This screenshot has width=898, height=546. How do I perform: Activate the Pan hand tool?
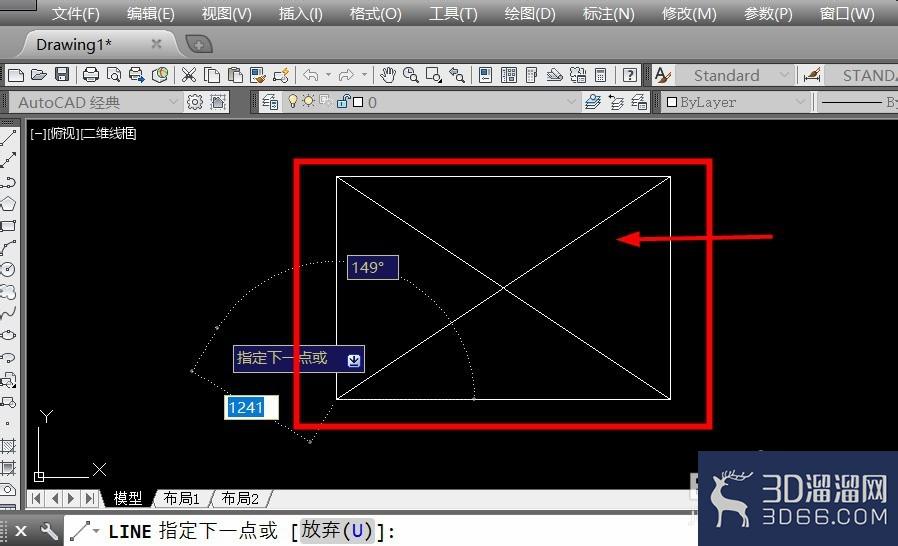tap(388, 75)
